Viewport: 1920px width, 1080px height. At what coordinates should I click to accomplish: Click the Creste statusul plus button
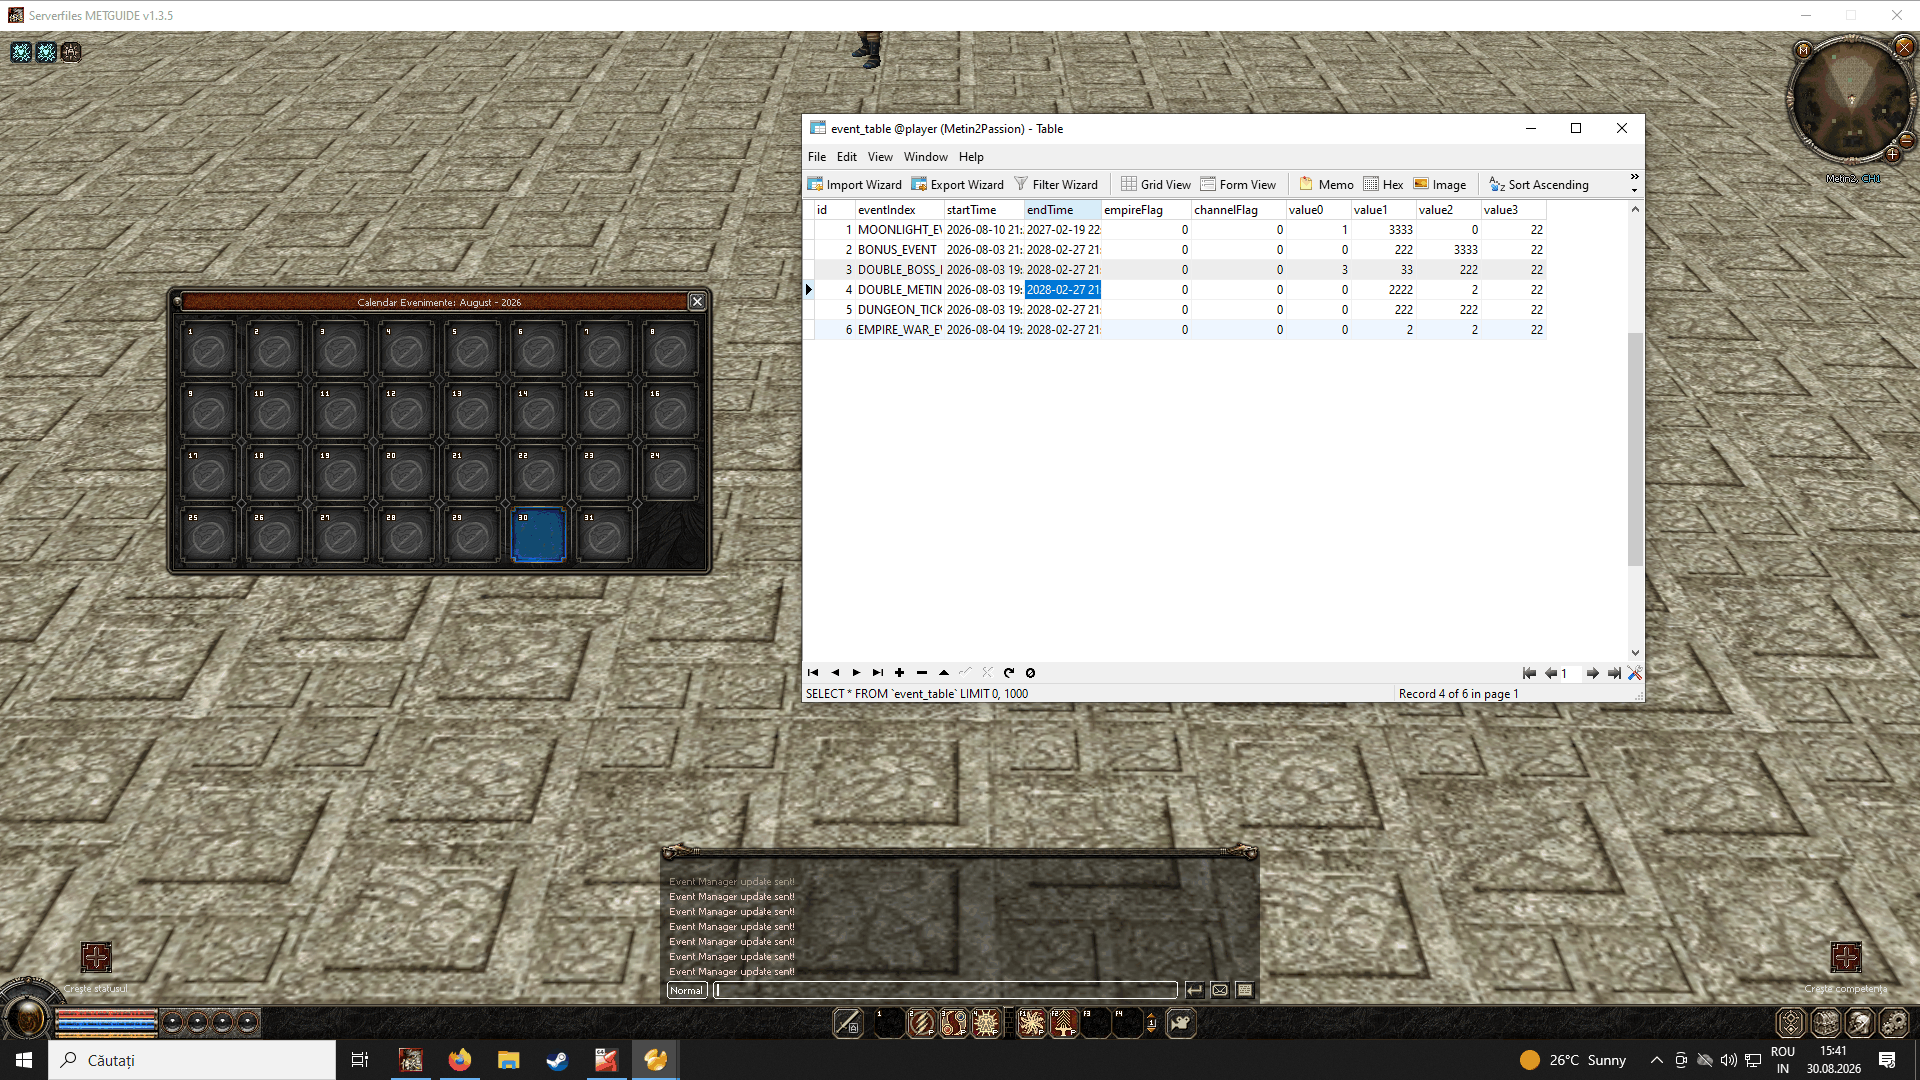96,957
